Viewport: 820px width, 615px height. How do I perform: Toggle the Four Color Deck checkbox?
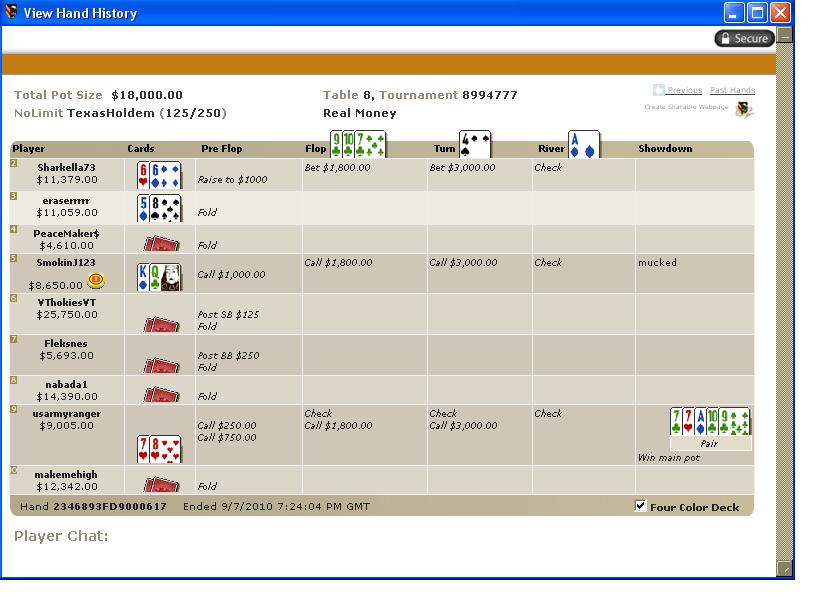(x=640, y=506)
